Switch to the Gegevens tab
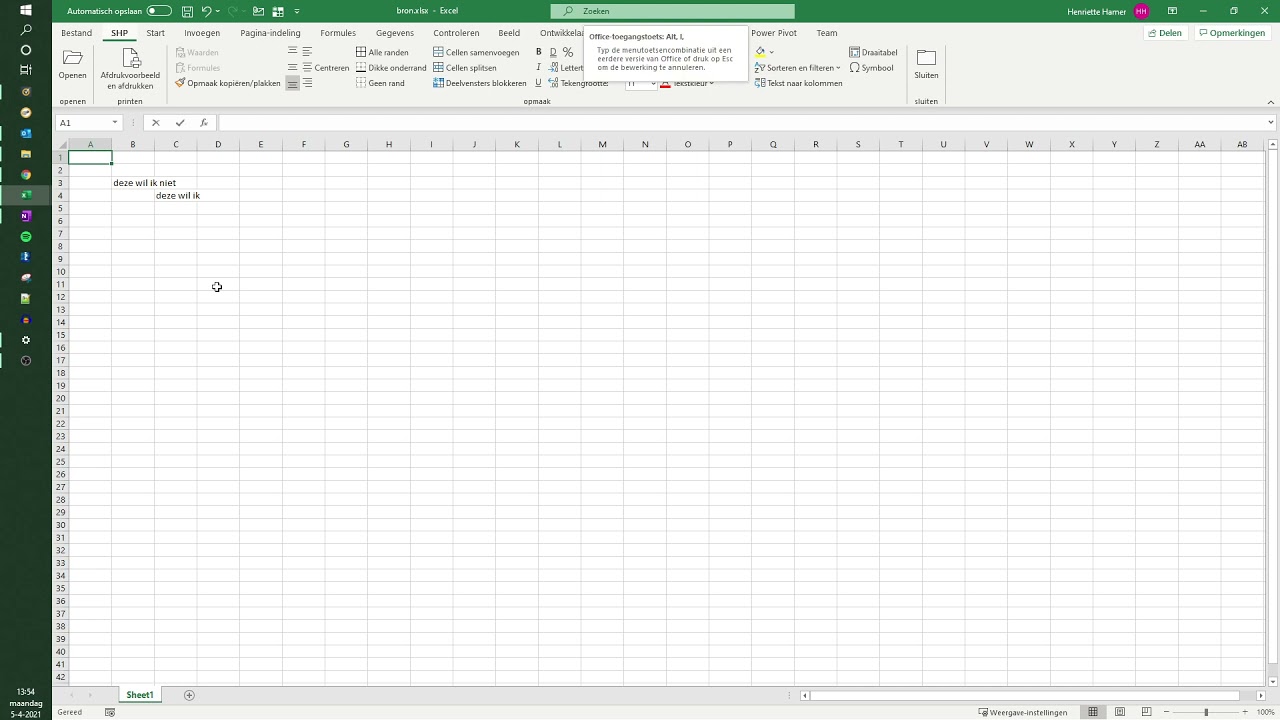Image resolution: width=1280 pixels, height=720 pixels. point(395,33)
